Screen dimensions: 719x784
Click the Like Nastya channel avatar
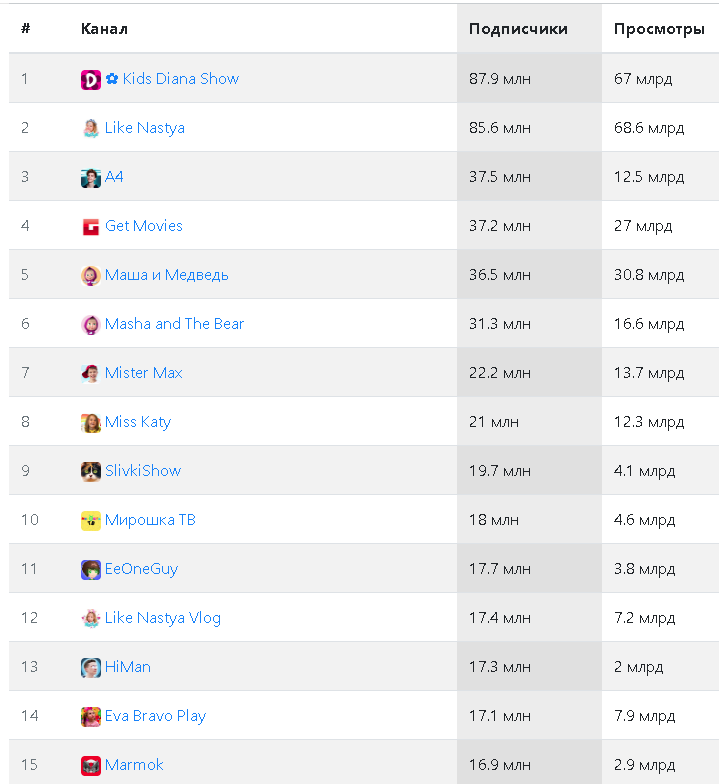[91, 129]
